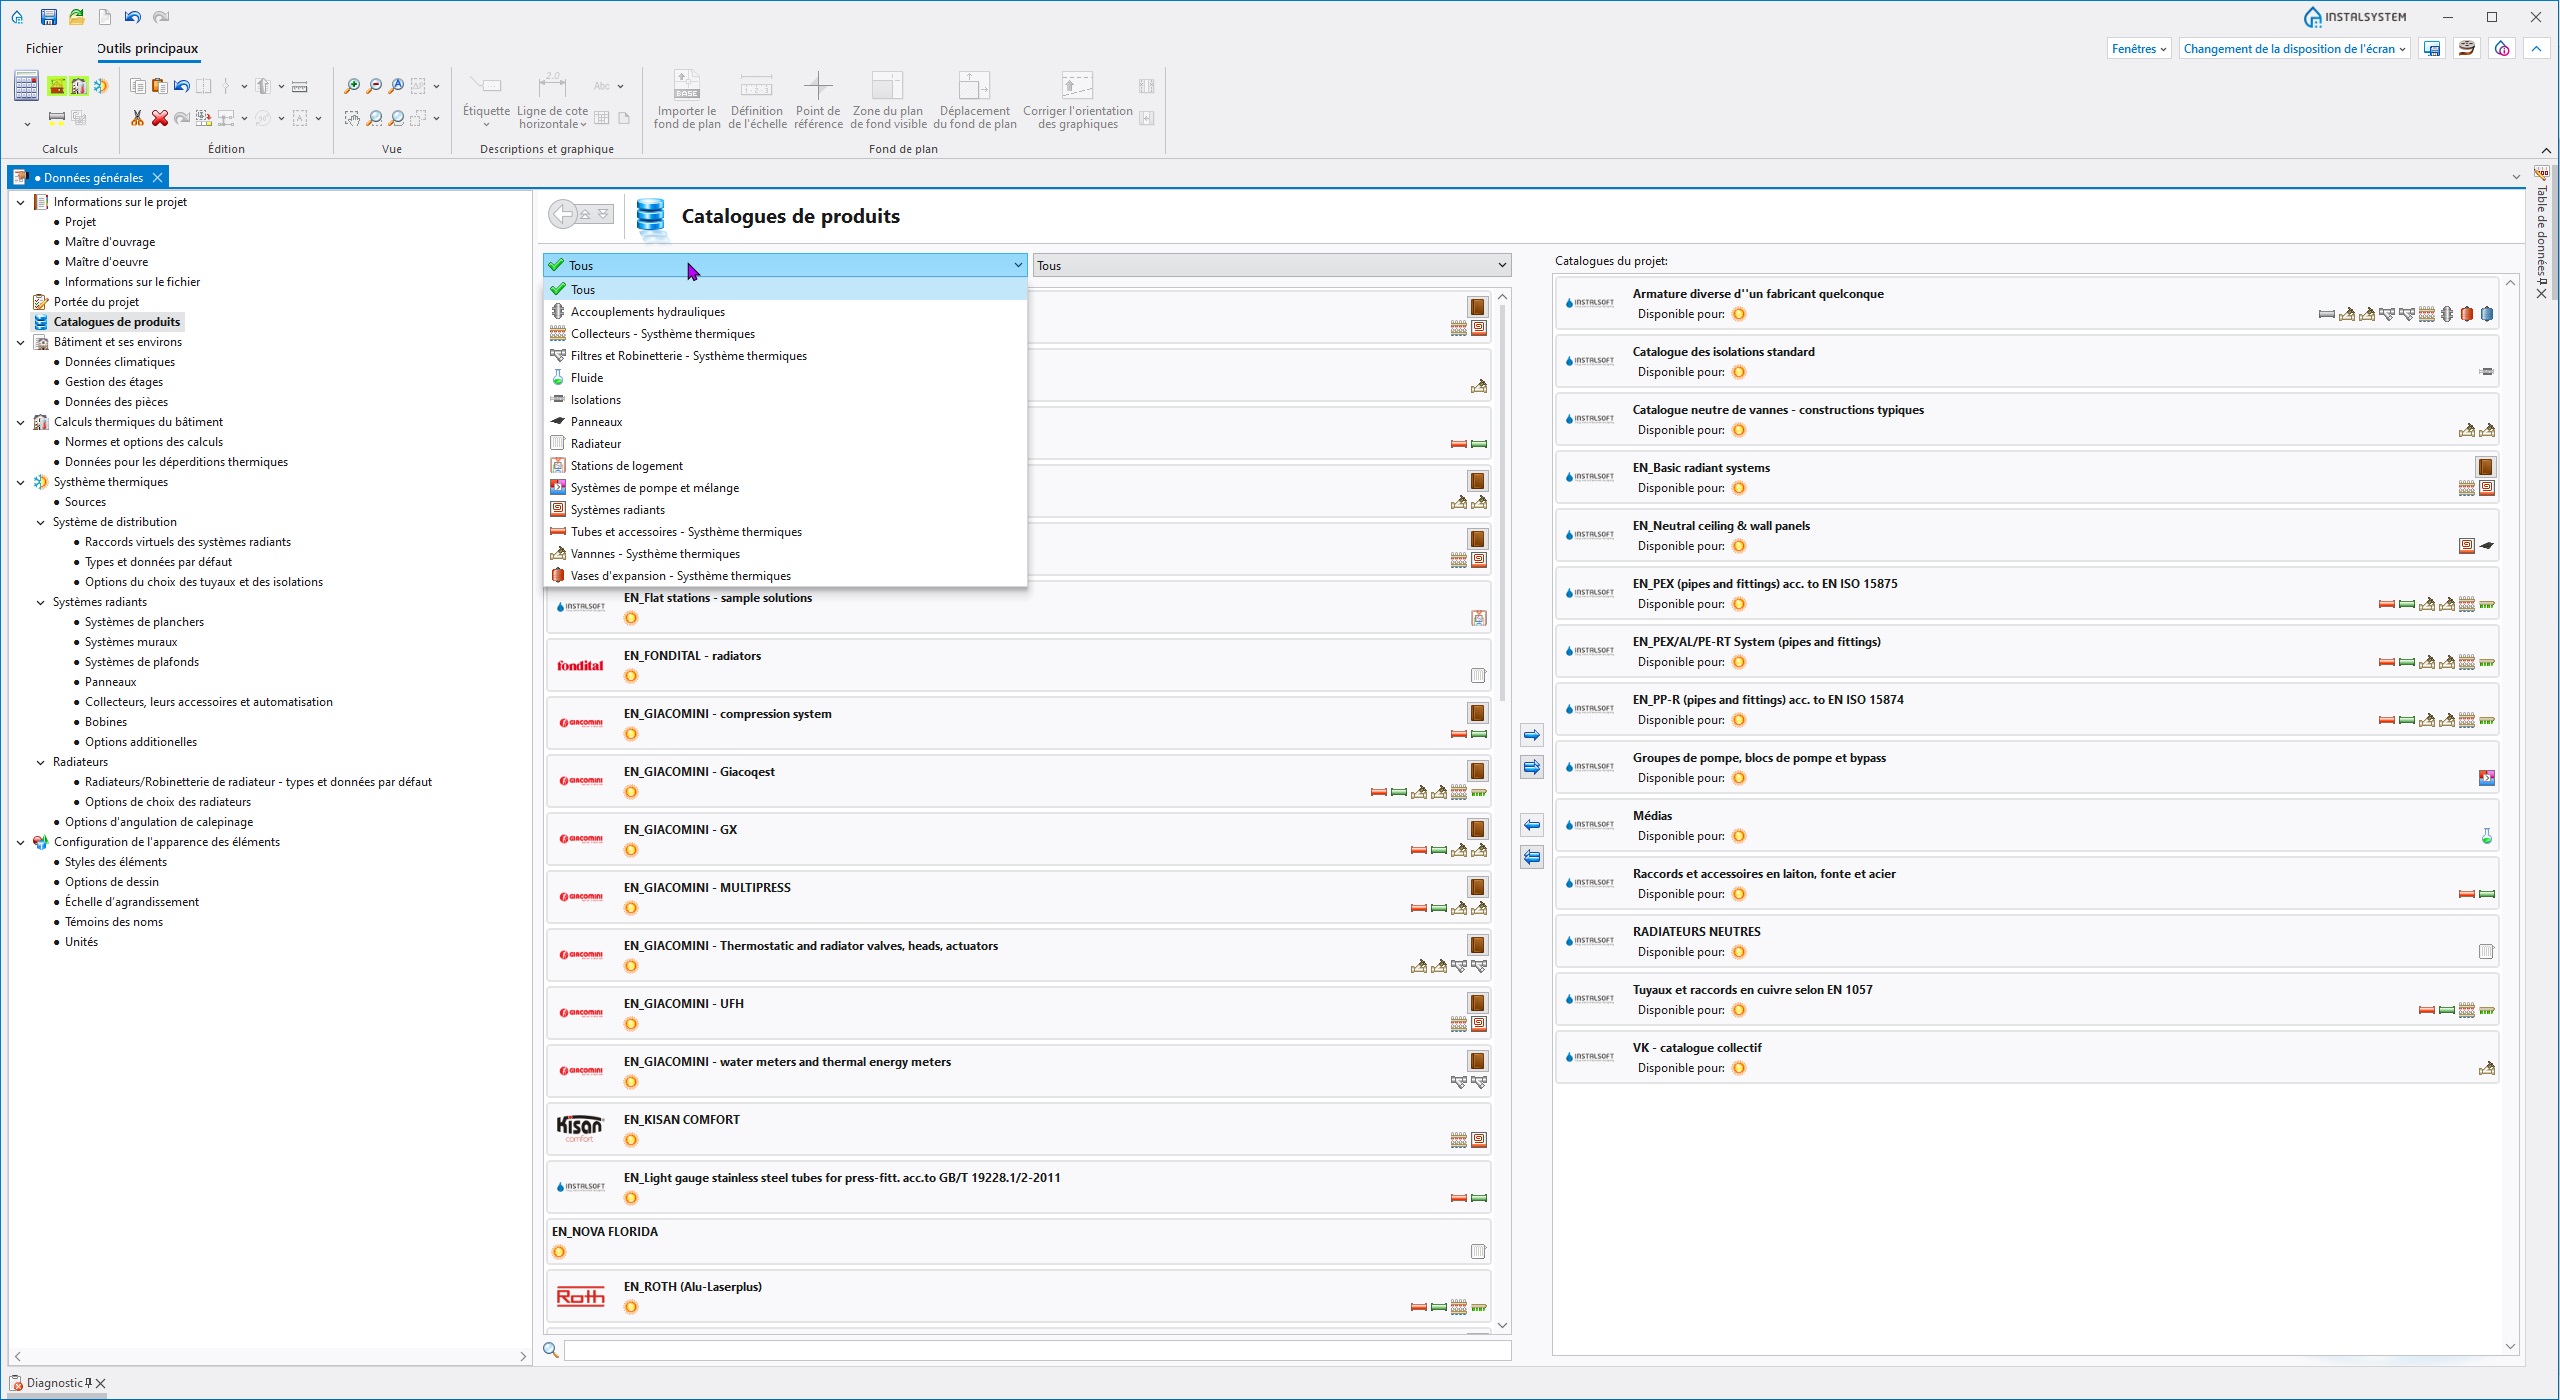Screen dimensions: 2560x1400
Task: Click the red X delete icon
Action: pos(159,118)
